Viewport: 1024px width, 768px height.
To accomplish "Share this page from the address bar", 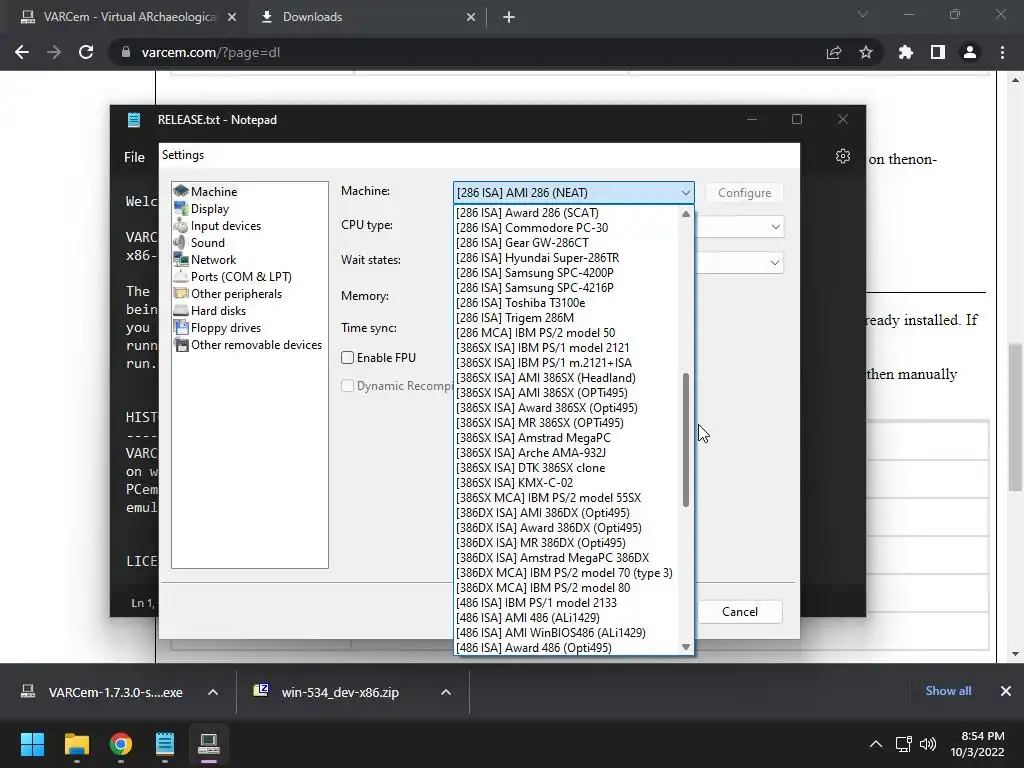I will (x=834, y=52).
